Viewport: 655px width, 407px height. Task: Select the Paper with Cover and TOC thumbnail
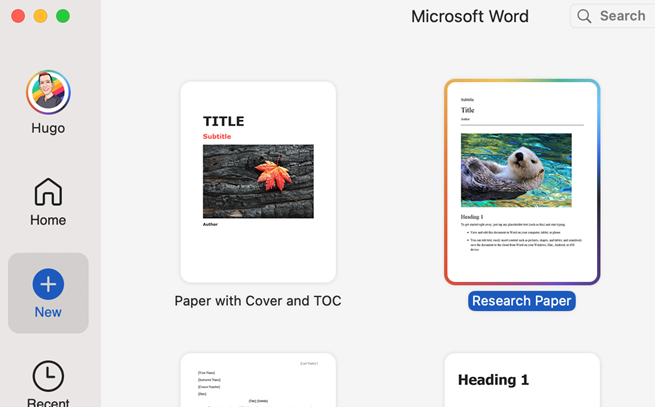coord(258,182)
